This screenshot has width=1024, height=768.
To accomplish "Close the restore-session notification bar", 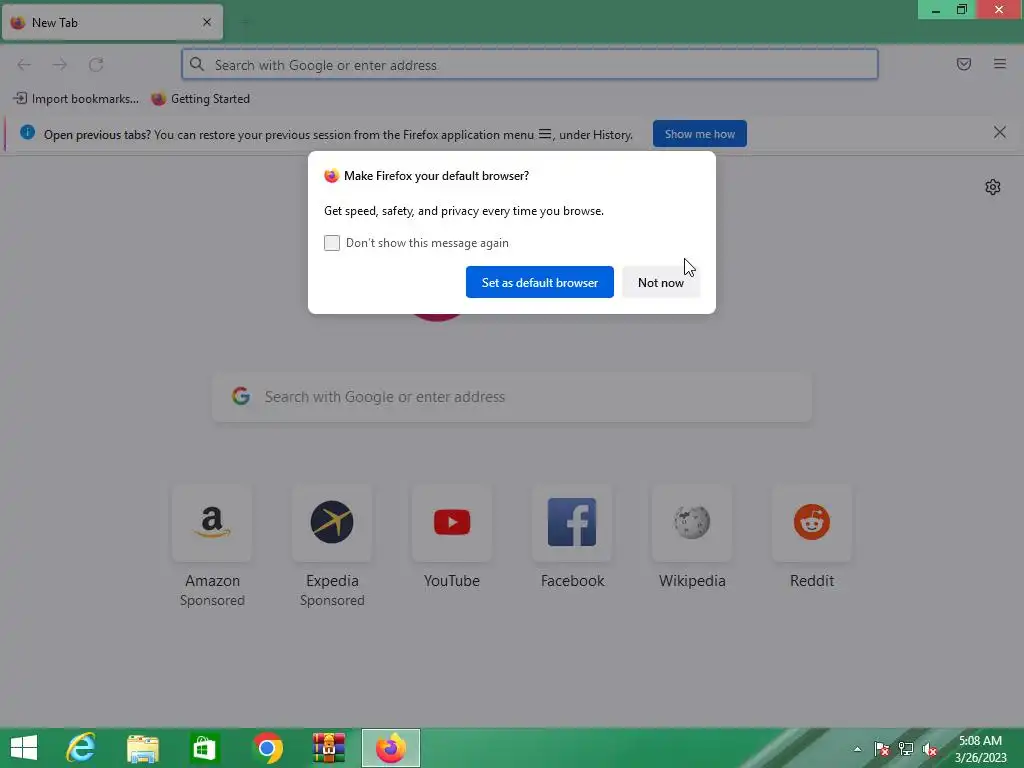I will pyautogui.click(x=999, y=133).
